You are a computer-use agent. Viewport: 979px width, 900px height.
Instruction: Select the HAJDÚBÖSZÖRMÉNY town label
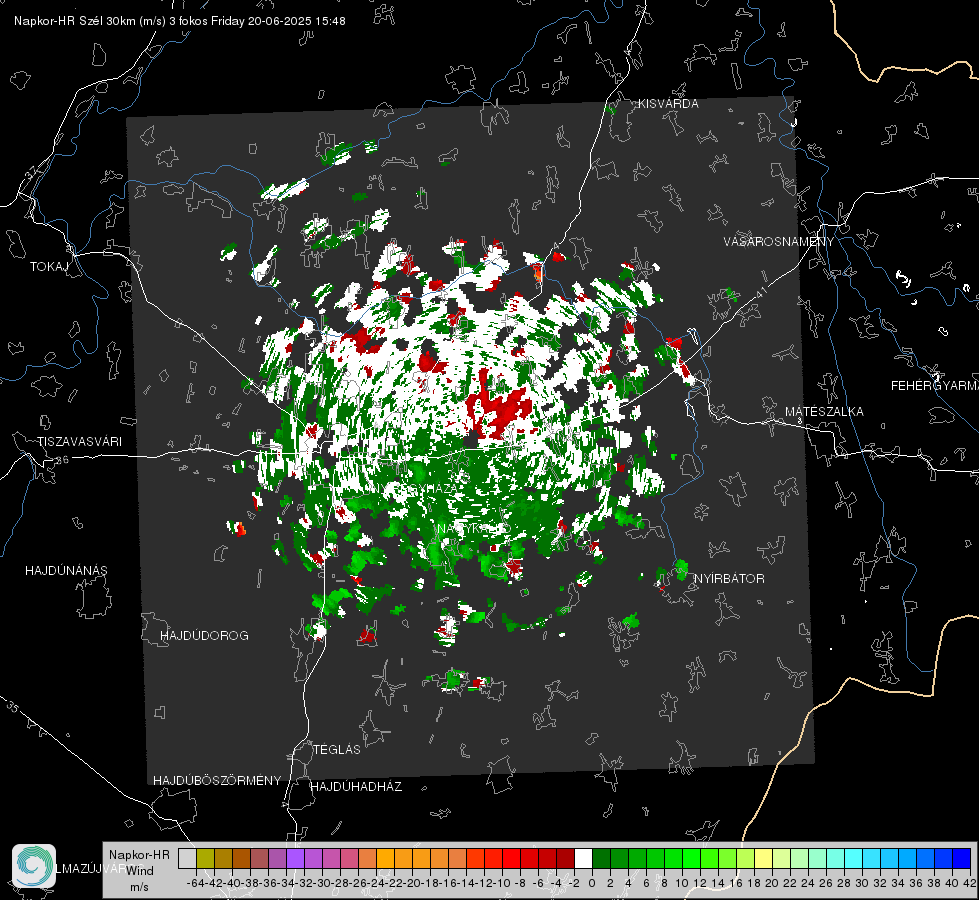pos(217,781)
